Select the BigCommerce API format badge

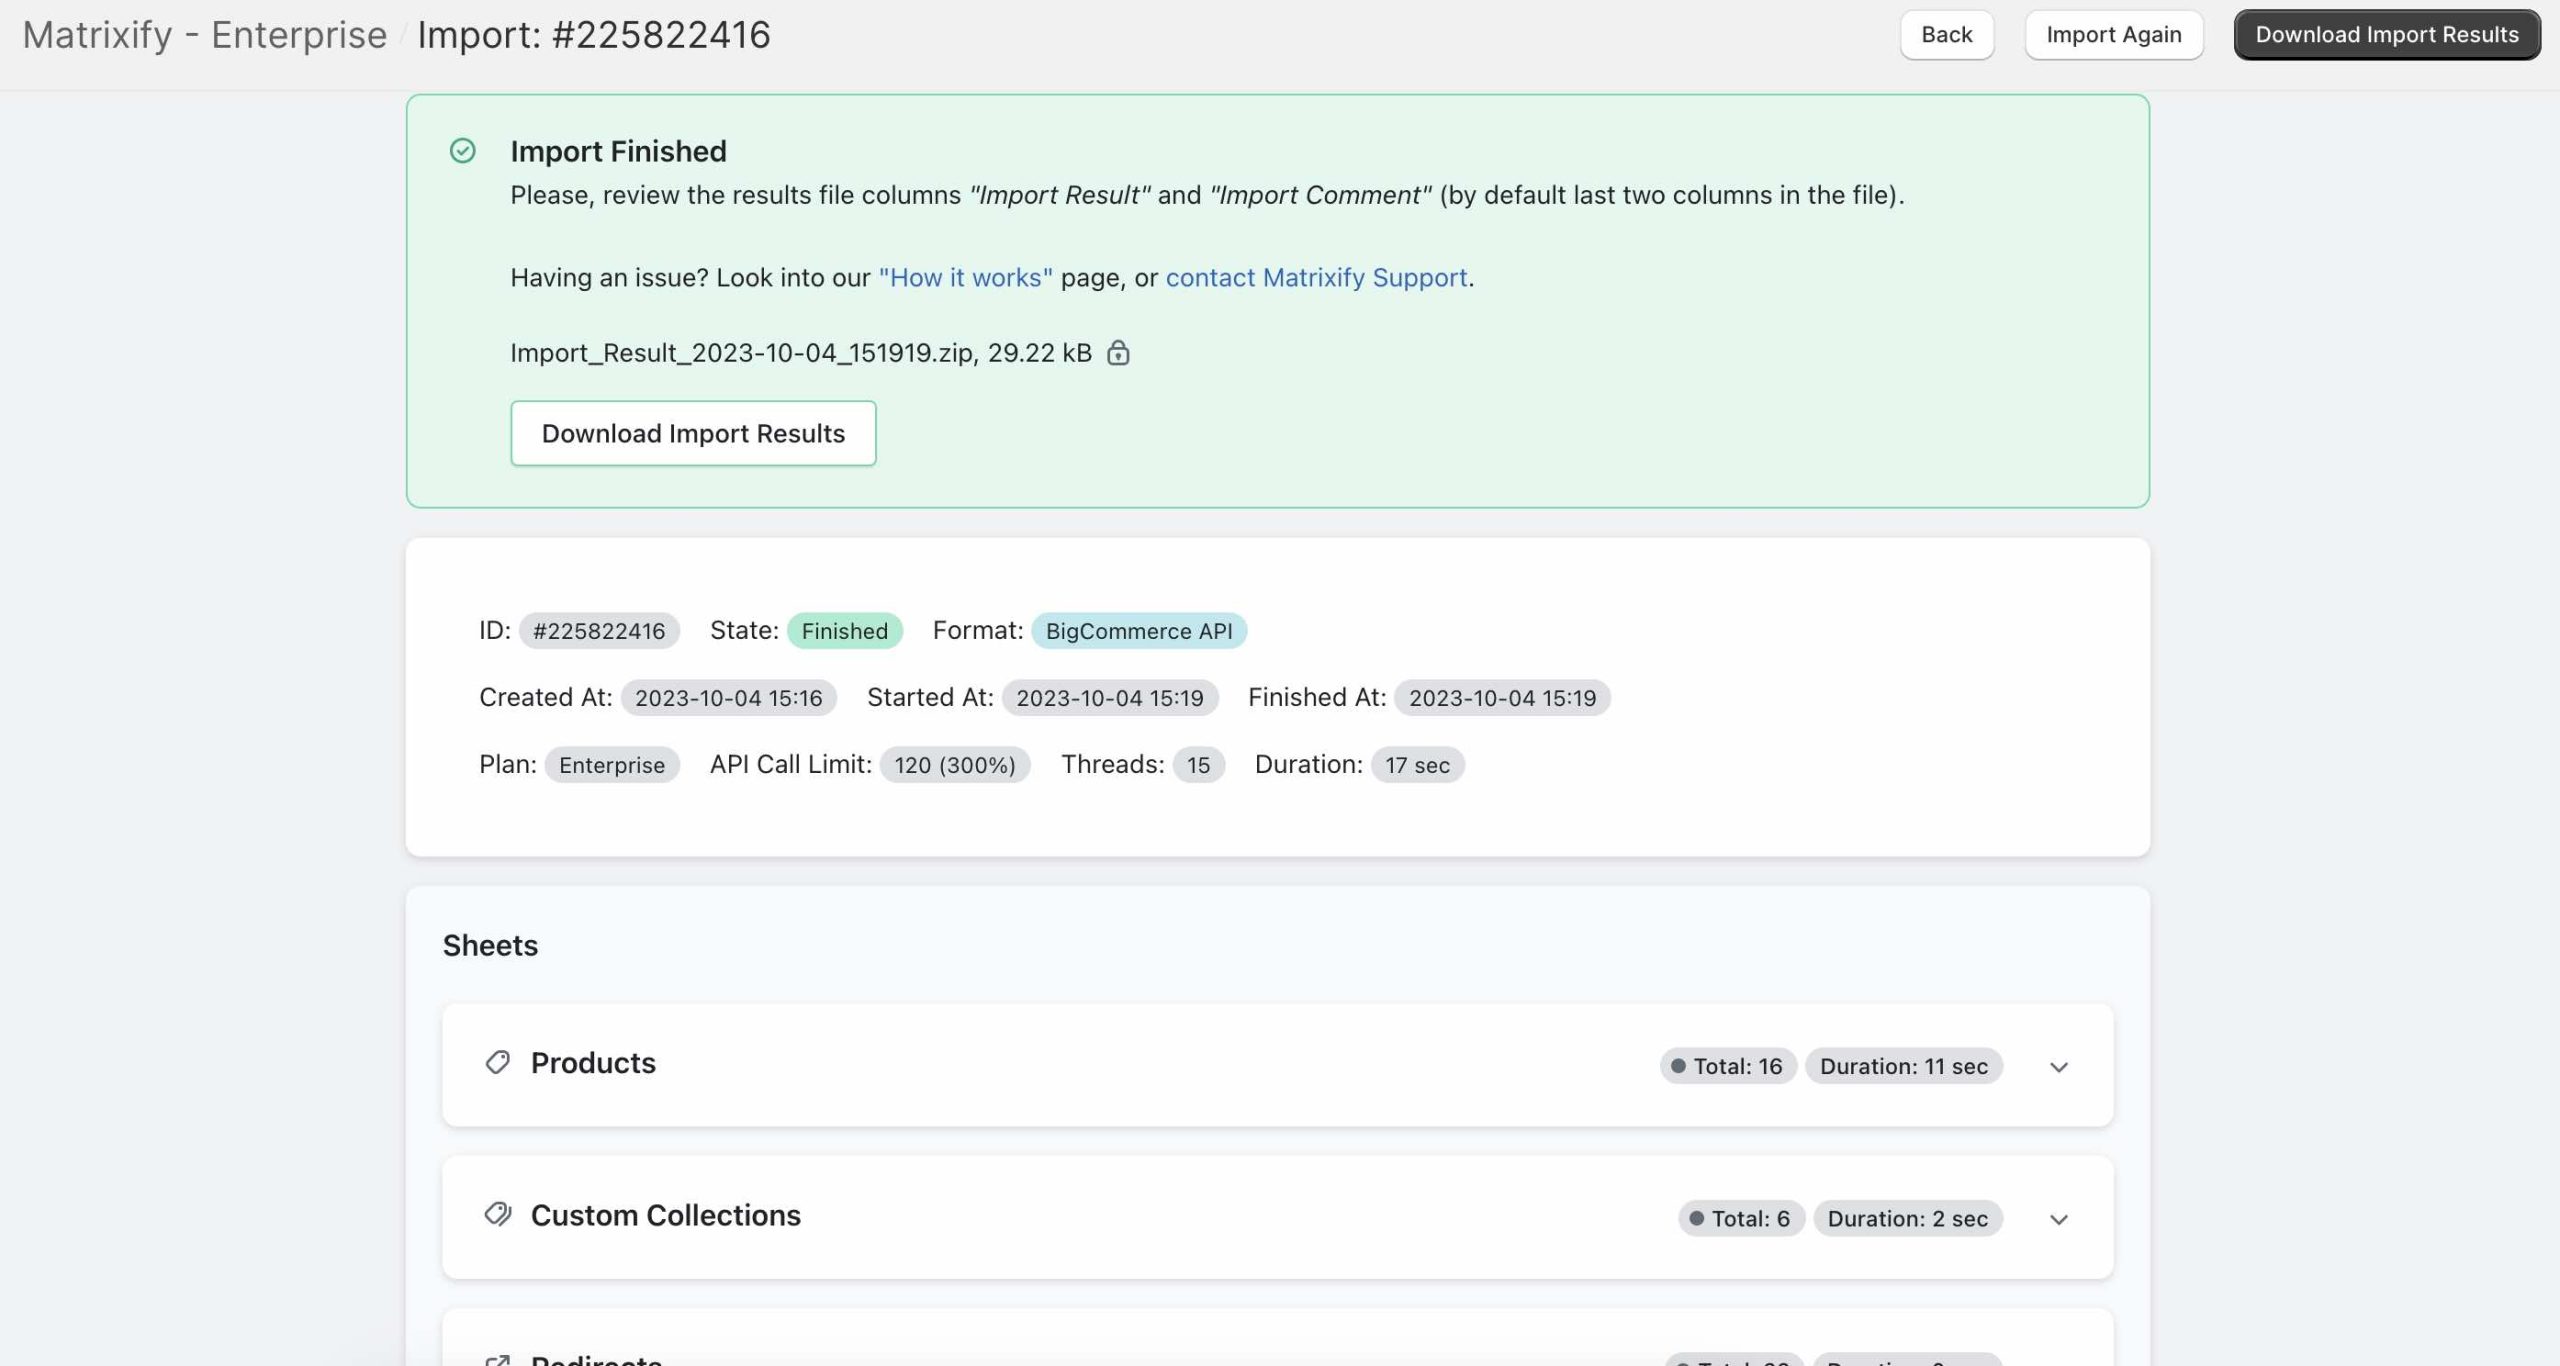pos(1138,631)
